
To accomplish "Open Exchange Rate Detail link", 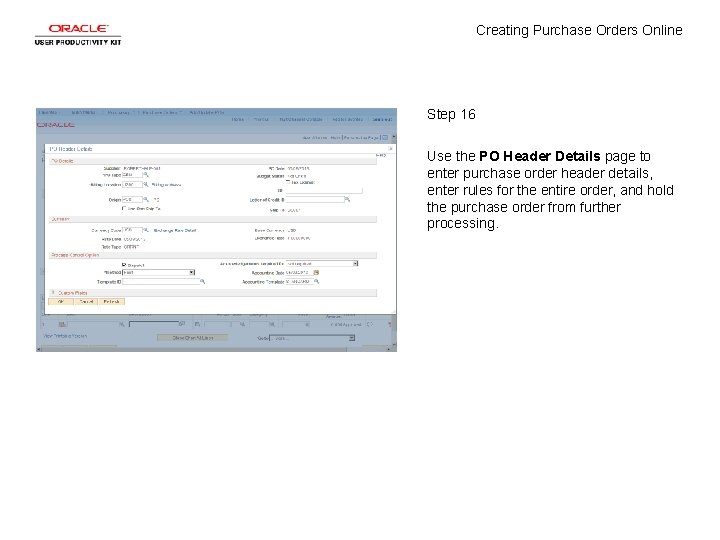I will pos(175,231).
